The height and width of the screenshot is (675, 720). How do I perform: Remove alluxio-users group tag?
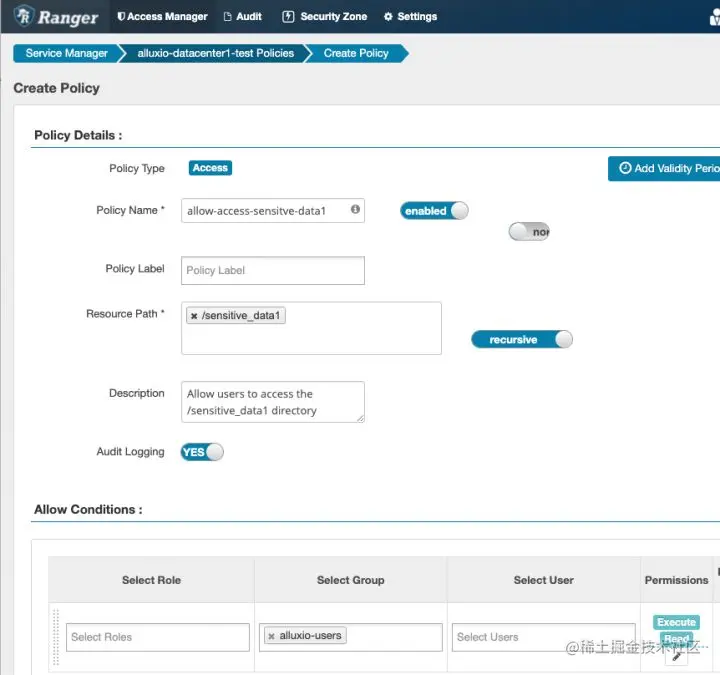pyautogui.click(x=271, y=636)
